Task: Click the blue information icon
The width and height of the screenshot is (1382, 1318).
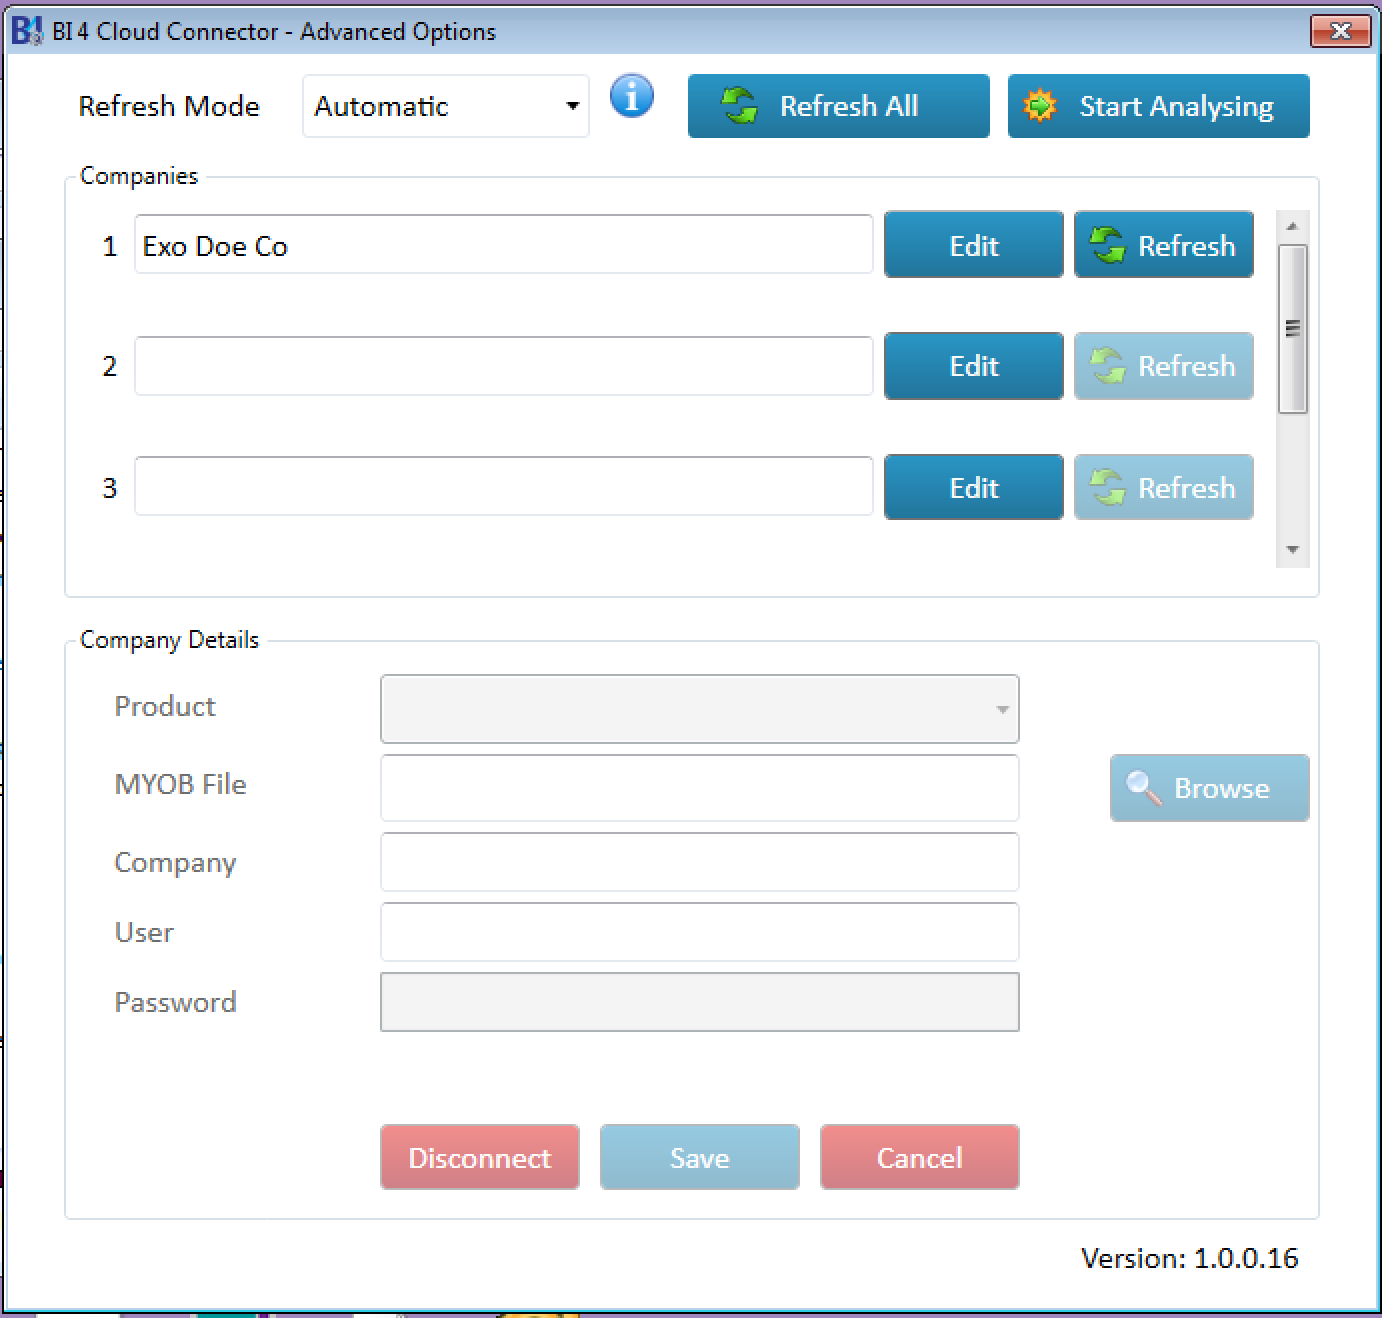Action: [631, 97]
